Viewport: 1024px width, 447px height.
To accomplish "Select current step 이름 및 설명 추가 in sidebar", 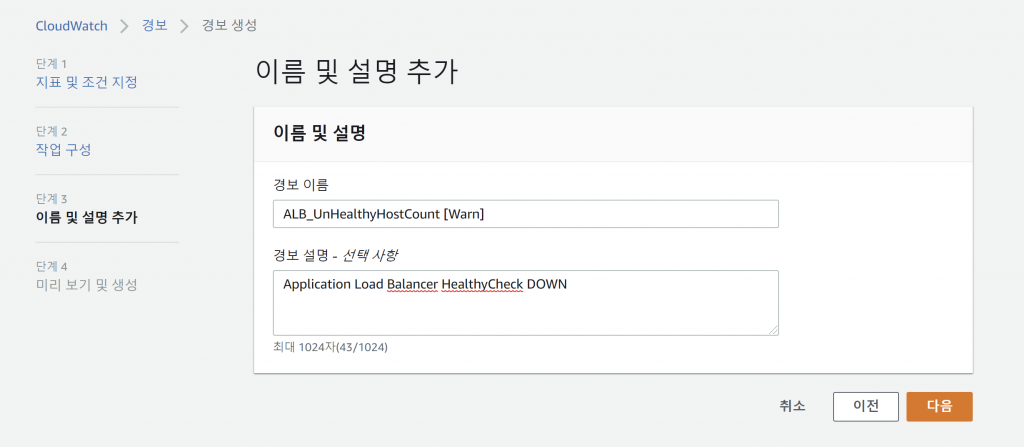I will click(x=86, y=217).
